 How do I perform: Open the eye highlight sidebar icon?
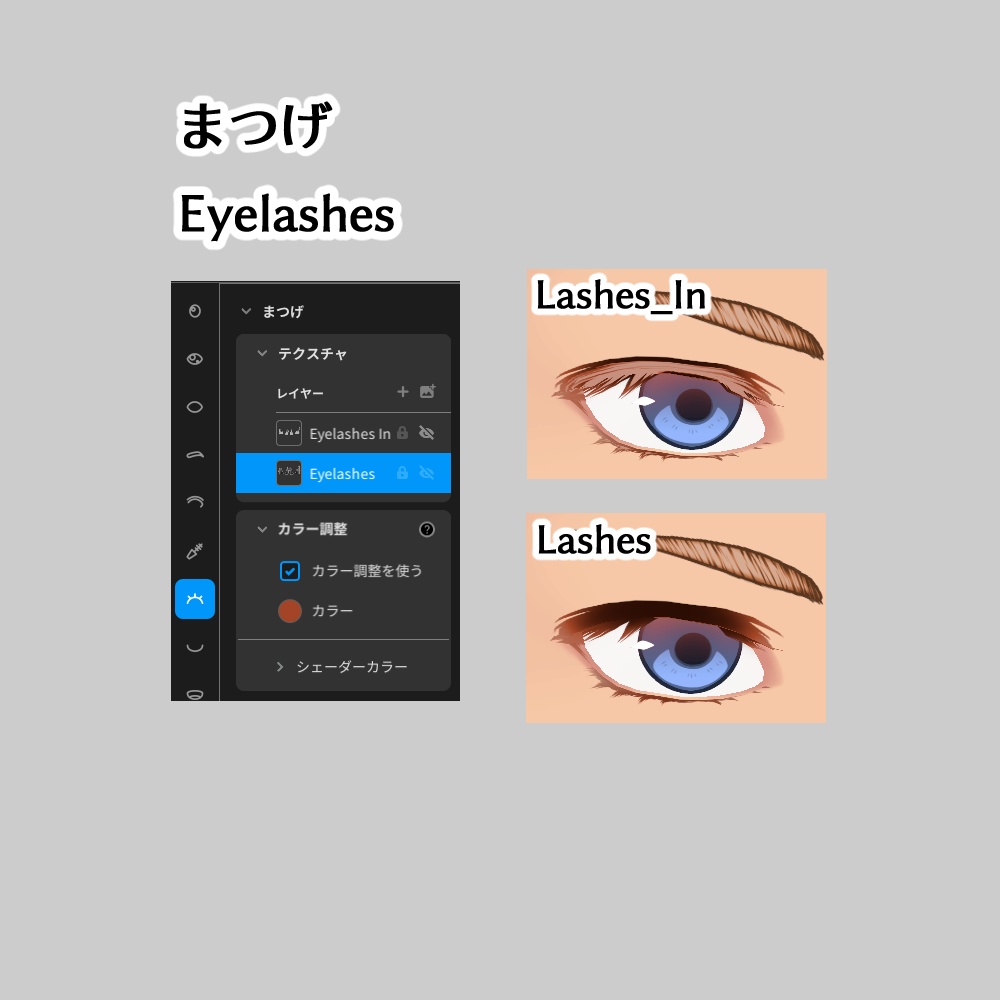click(x=195, y=359)
